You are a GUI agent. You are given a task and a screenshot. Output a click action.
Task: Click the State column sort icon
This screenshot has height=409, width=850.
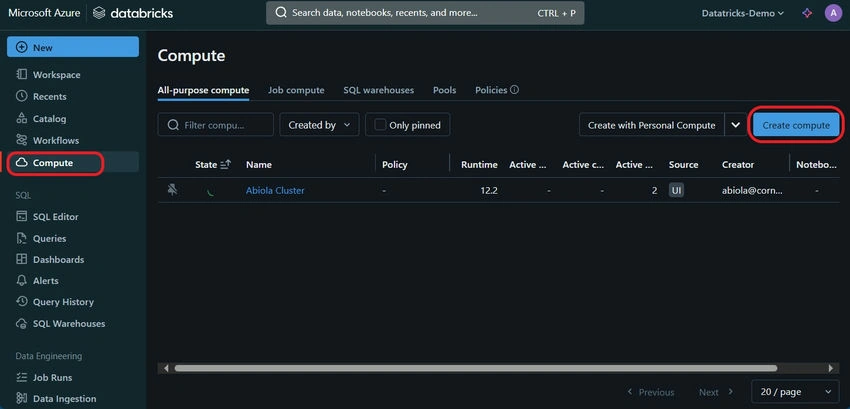coord(226,164)
